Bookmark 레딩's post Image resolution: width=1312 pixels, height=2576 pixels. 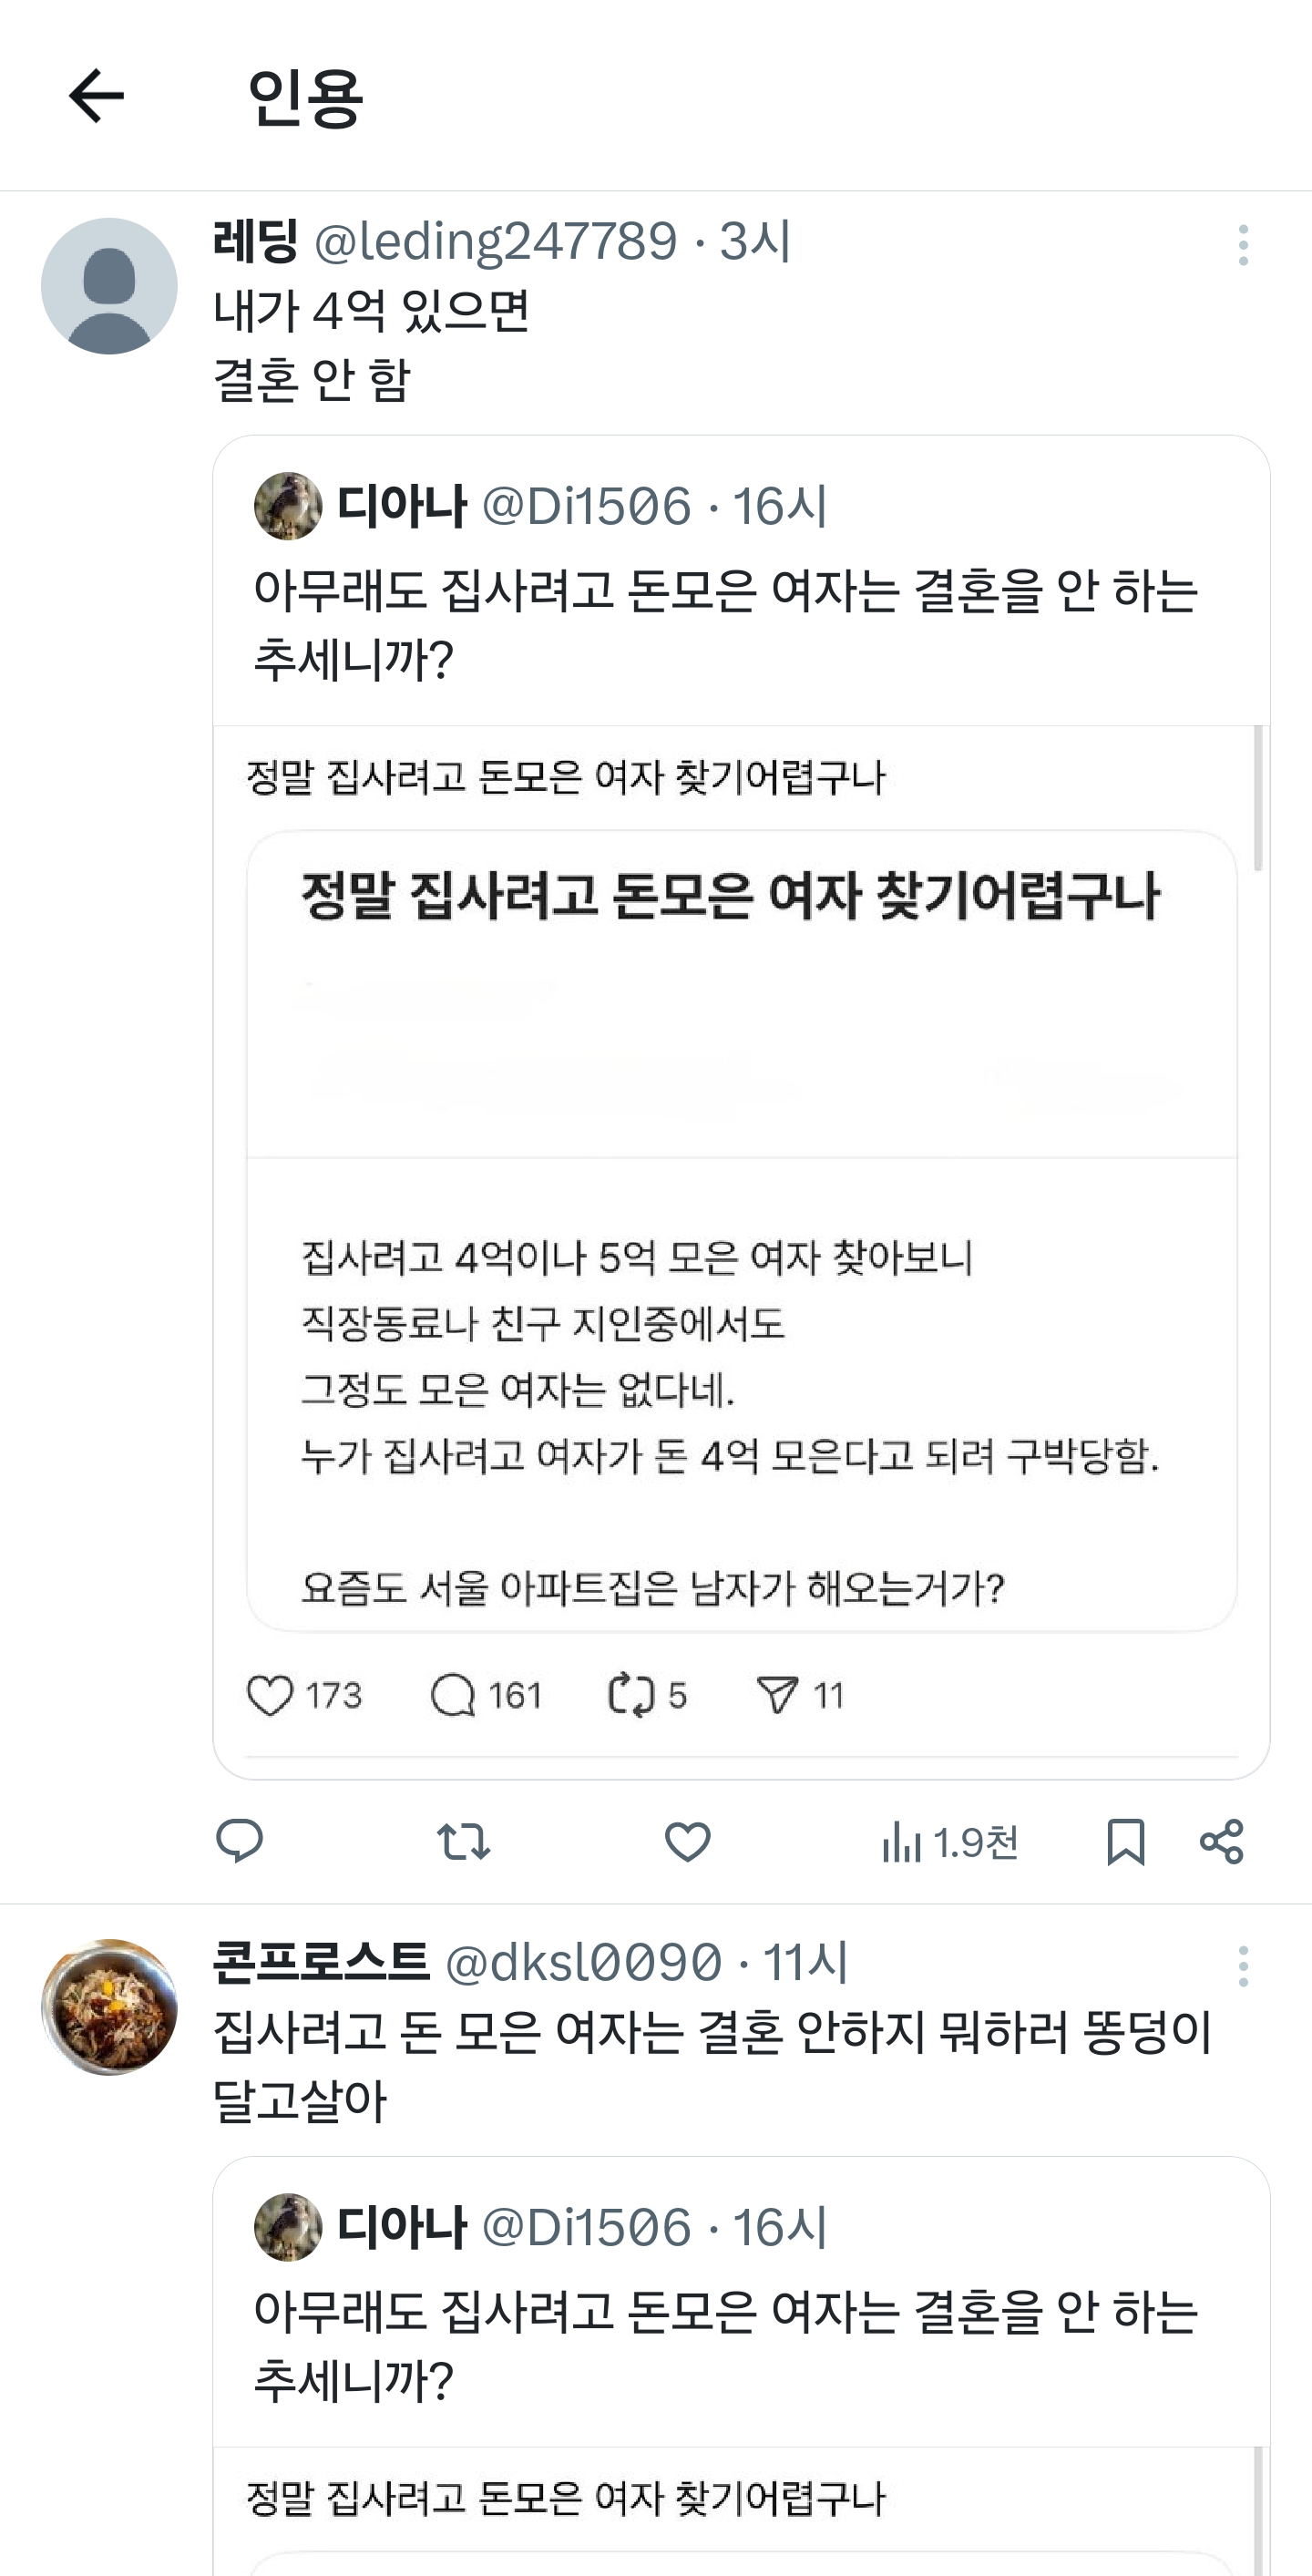[x=1125, y=1841]
